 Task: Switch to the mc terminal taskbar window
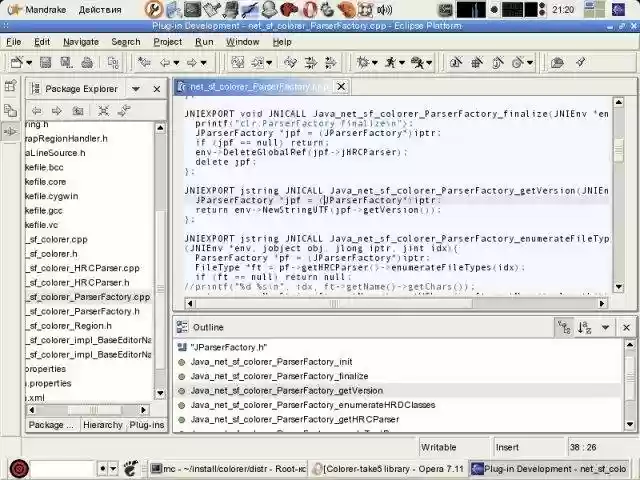[x=228, y=469]
